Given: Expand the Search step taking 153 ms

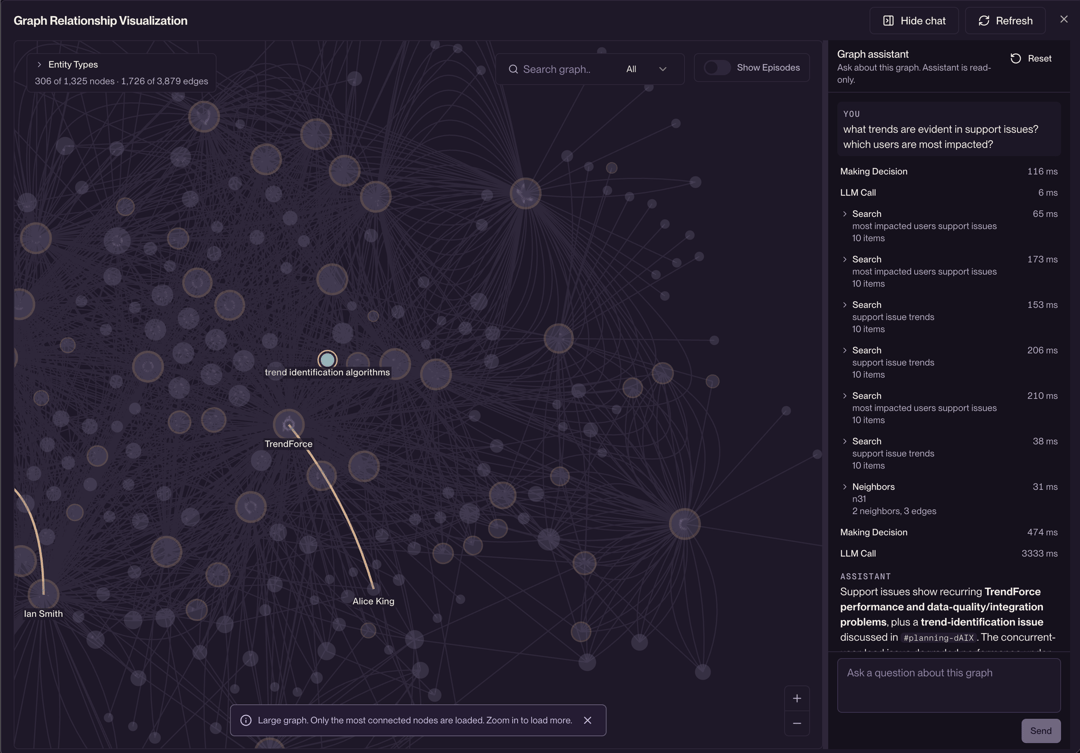Looking at the screenshot, I should click(845, 305).
